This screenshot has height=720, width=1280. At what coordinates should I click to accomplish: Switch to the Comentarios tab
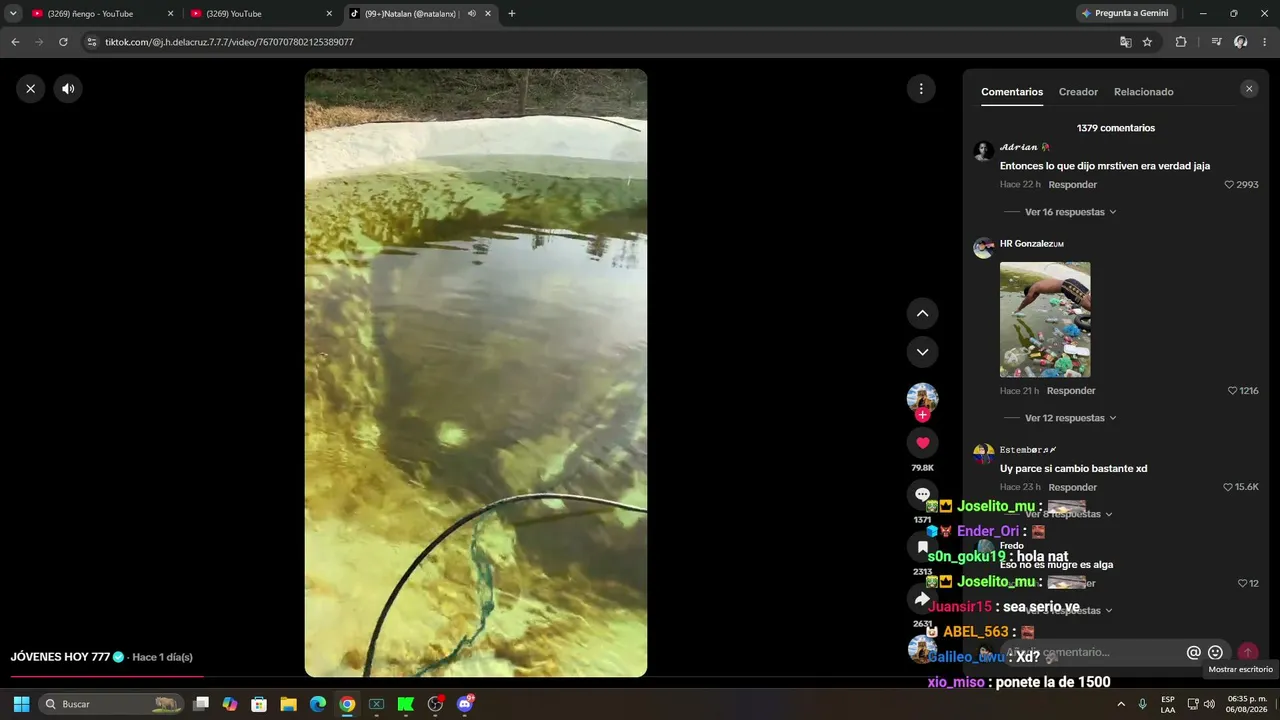pos(1012,92)
